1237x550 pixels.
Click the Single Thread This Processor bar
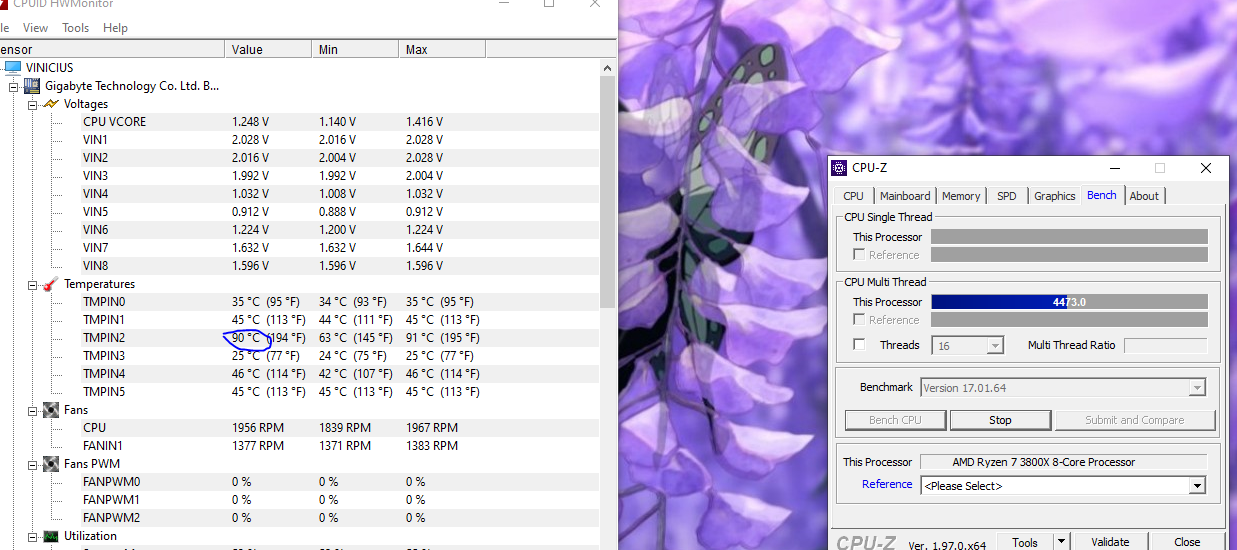(x=1069, y=237)
